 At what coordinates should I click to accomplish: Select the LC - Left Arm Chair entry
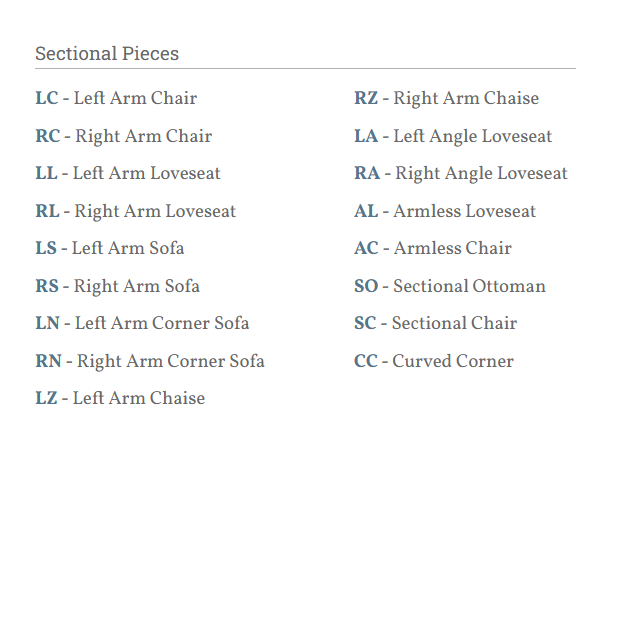pos(116,99)
